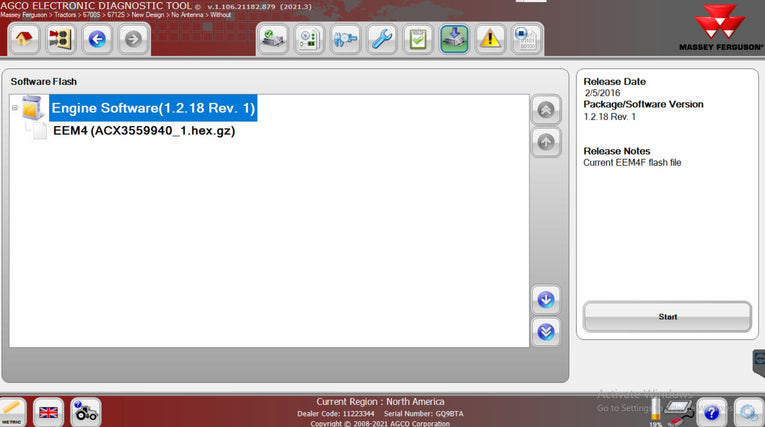The height and width of the screenshot is (427, 765).
Task: Click the blue Back arrow button
Action: click(97, 39)
